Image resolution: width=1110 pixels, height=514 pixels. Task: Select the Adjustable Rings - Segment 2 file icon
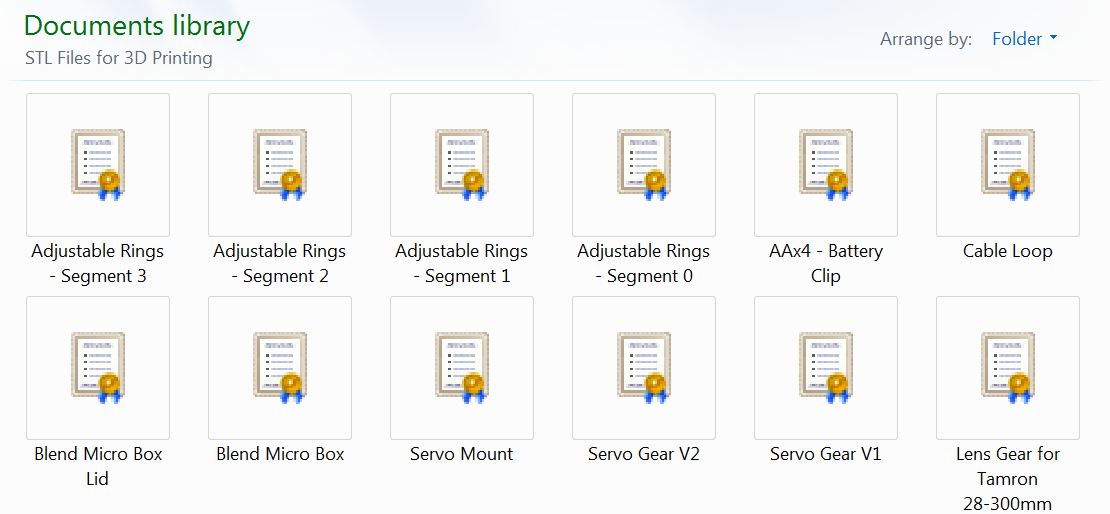[x=280, y=165]
